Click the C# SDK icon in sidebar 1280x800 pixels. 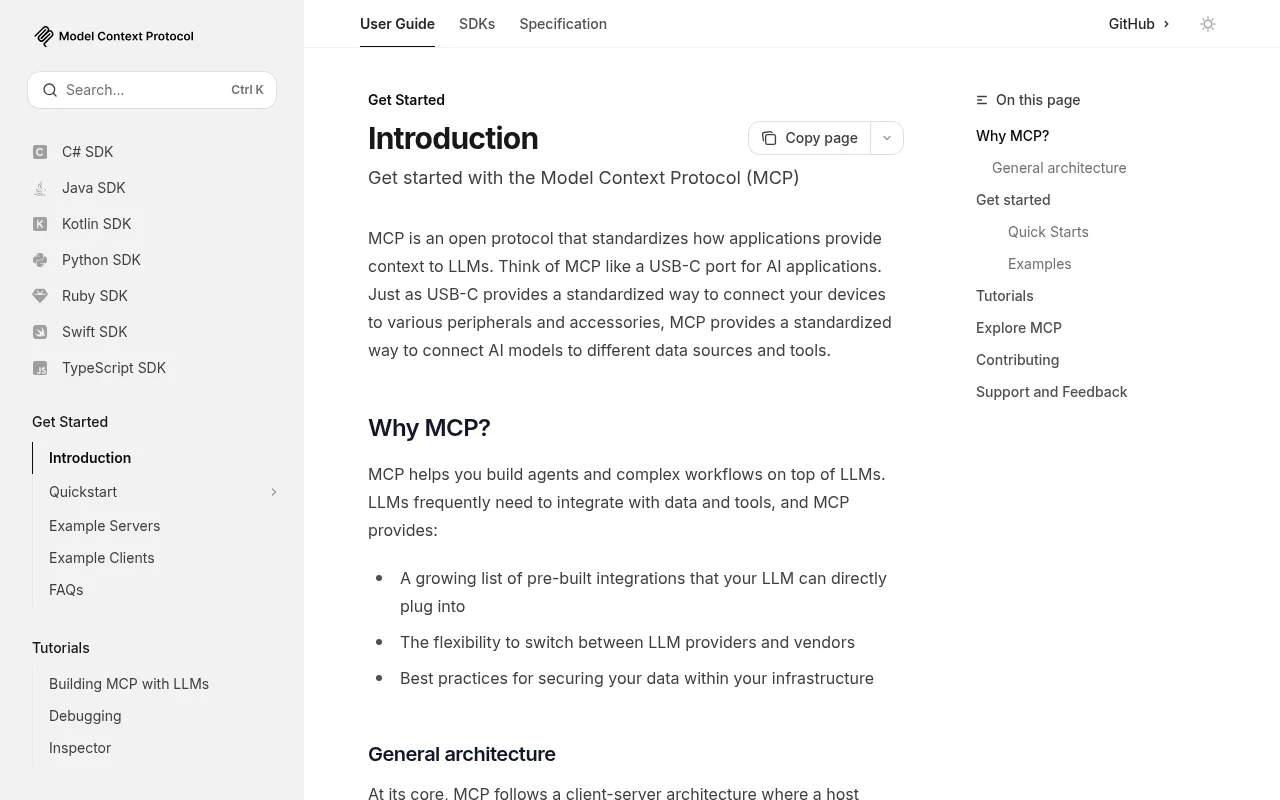40,152
